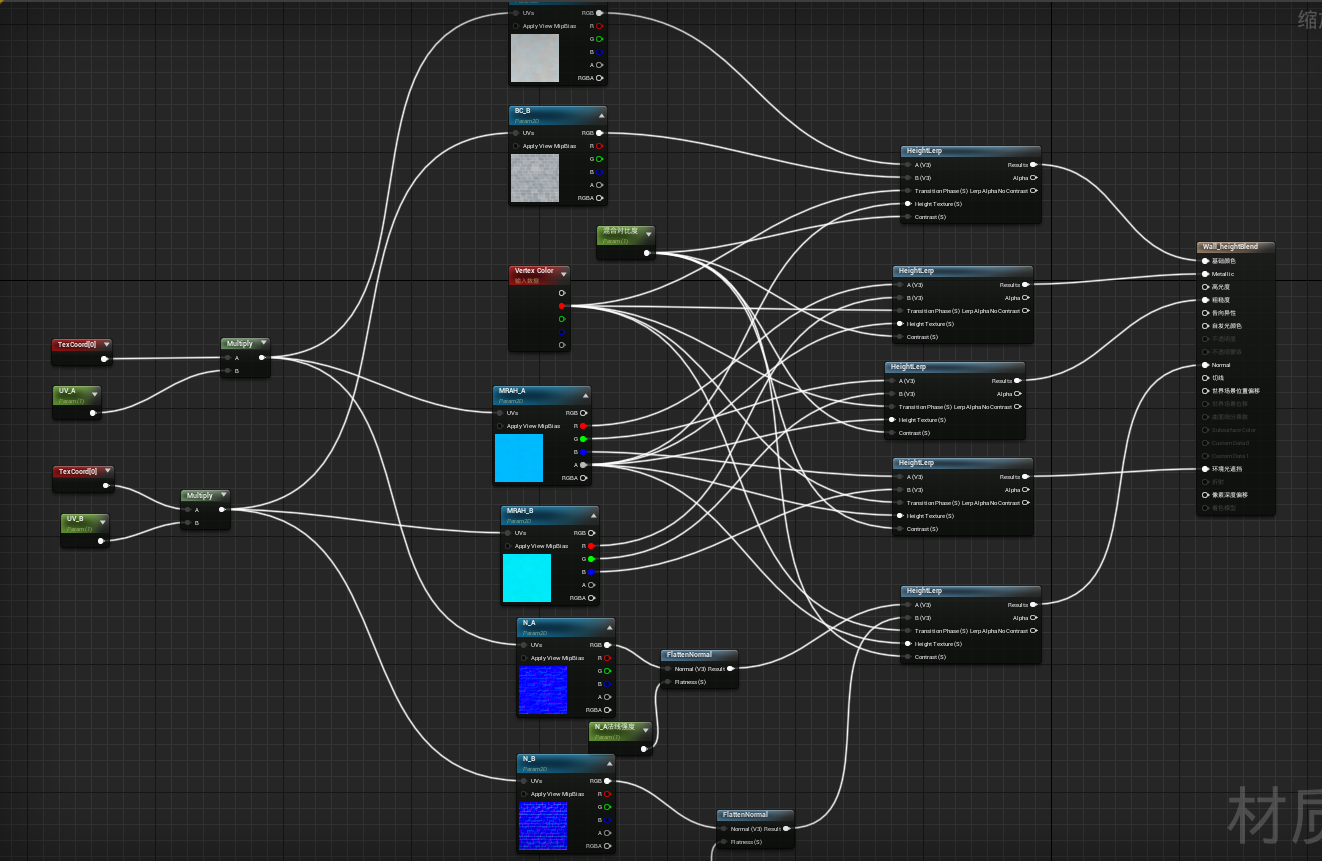Click the 切线 pin on Wall_heightBlend
The image size is (1322, 861).
point(1205,378)
